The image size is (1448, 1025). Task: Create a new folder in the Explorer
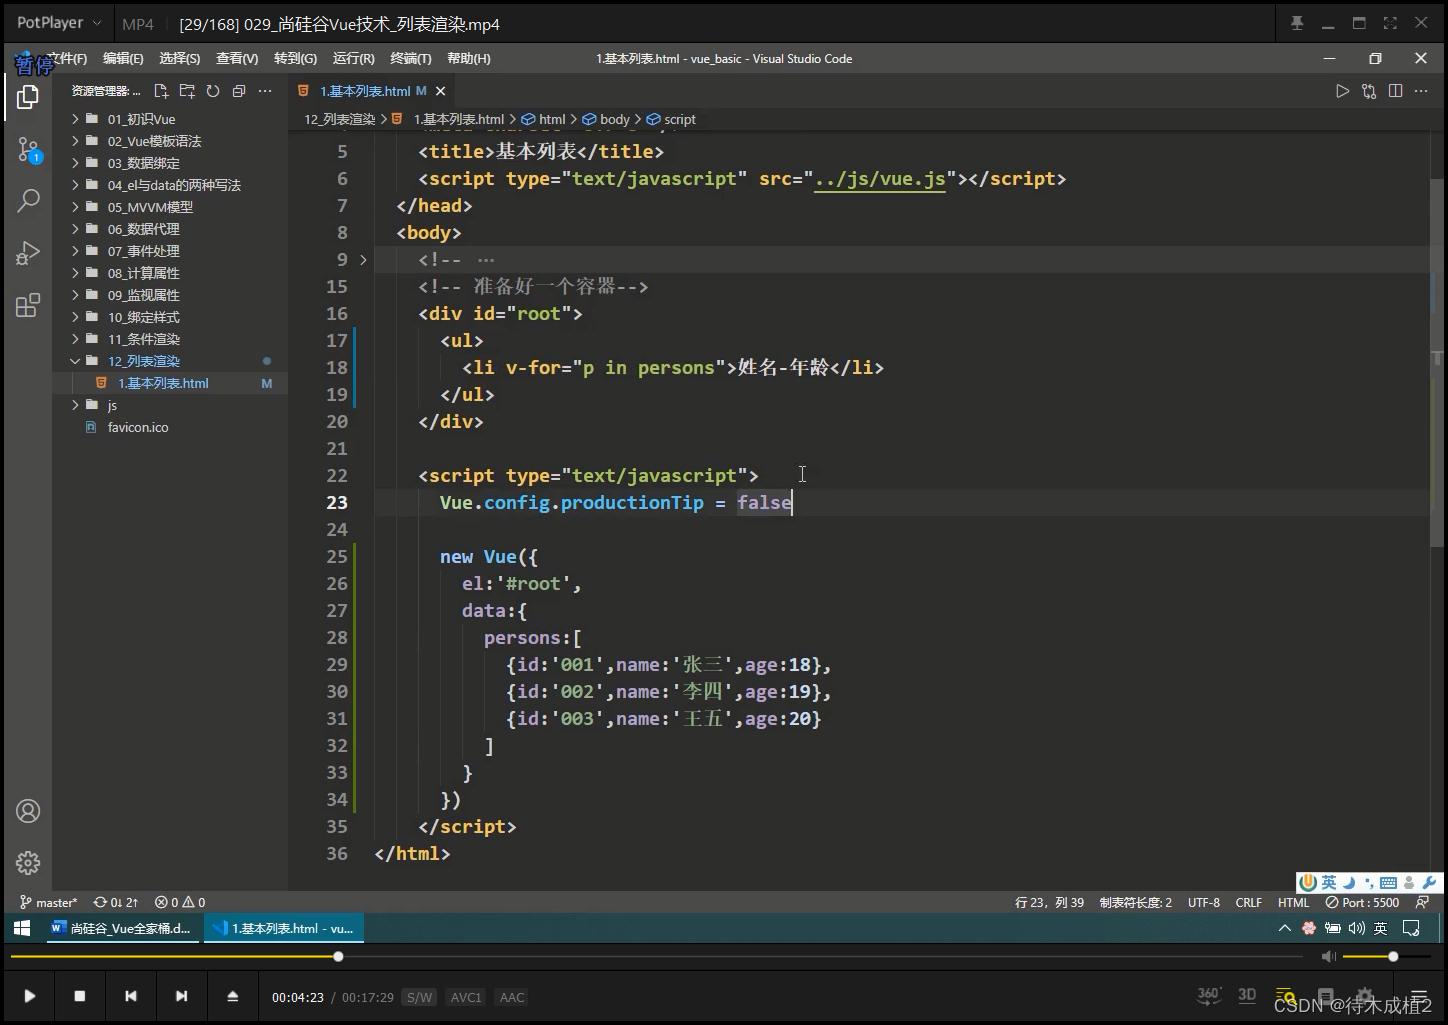coord(187,91)
